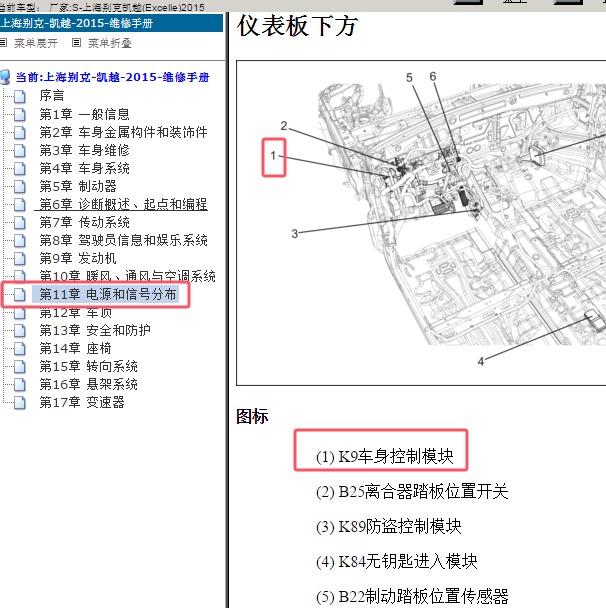Click the 上海别克-凯越-2015-维修手册 panel header
The height and width of the screenshot is (608, 606).
[x=111, y=23]
